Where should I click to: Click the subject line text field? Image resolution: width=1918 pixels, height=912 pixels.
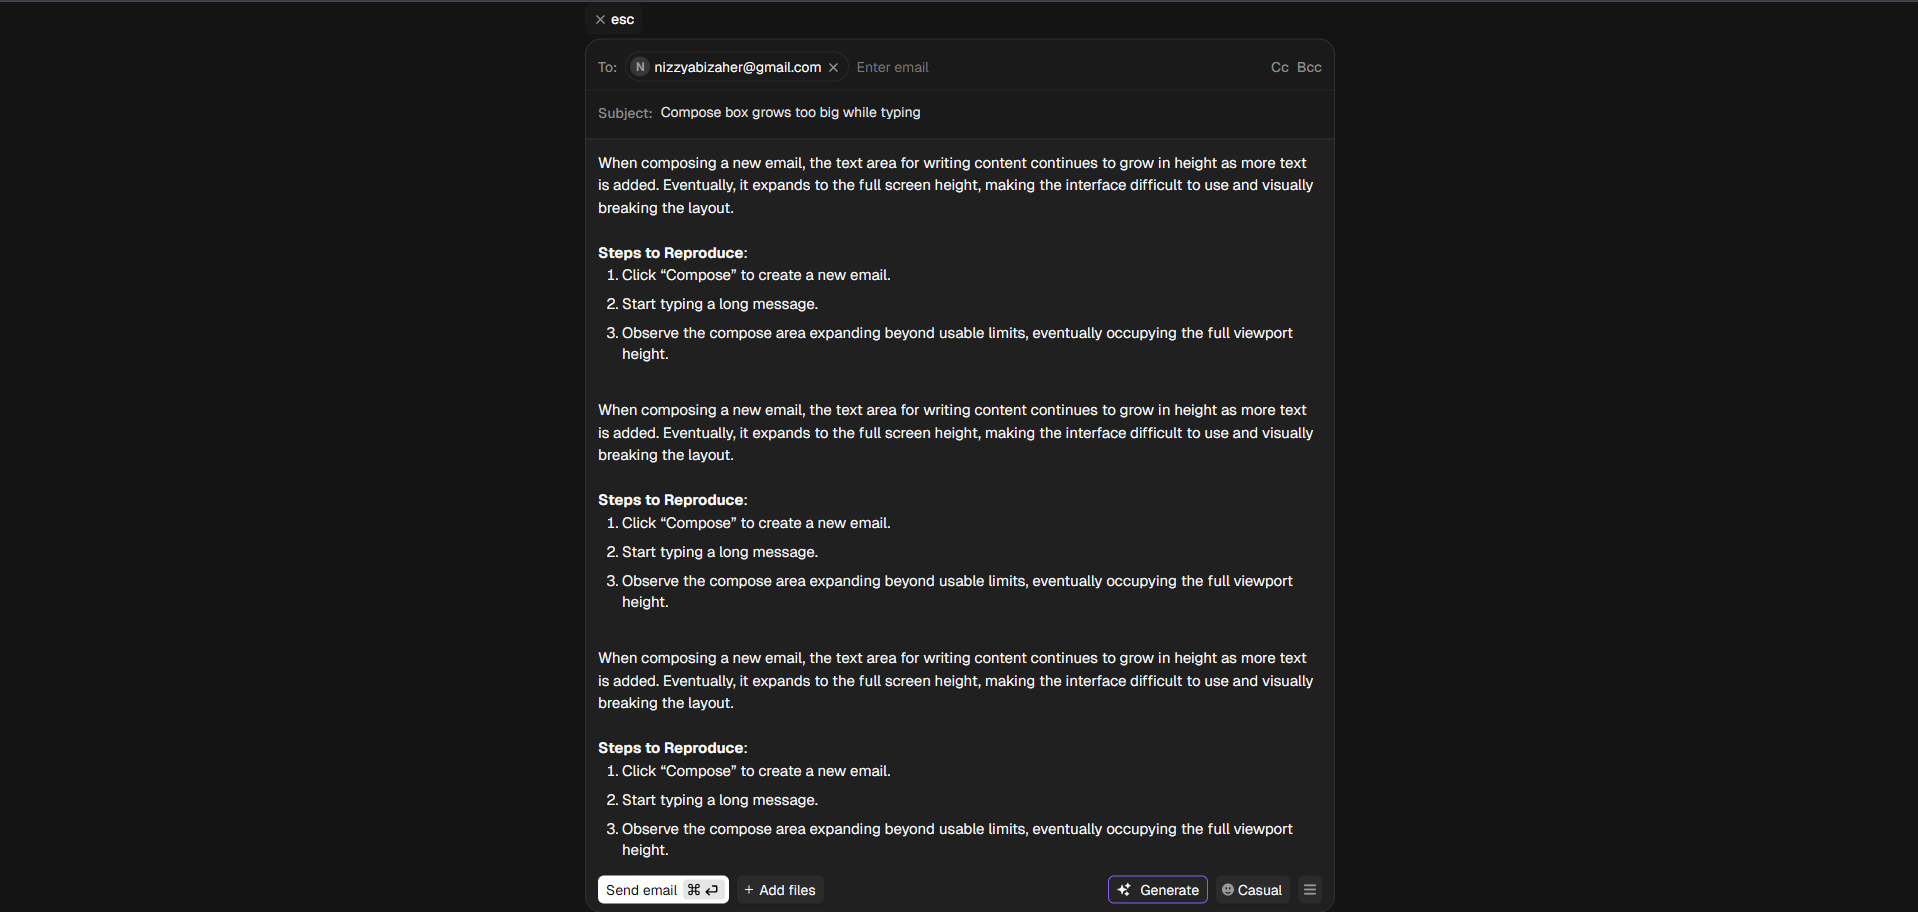[x=990, y=113]
